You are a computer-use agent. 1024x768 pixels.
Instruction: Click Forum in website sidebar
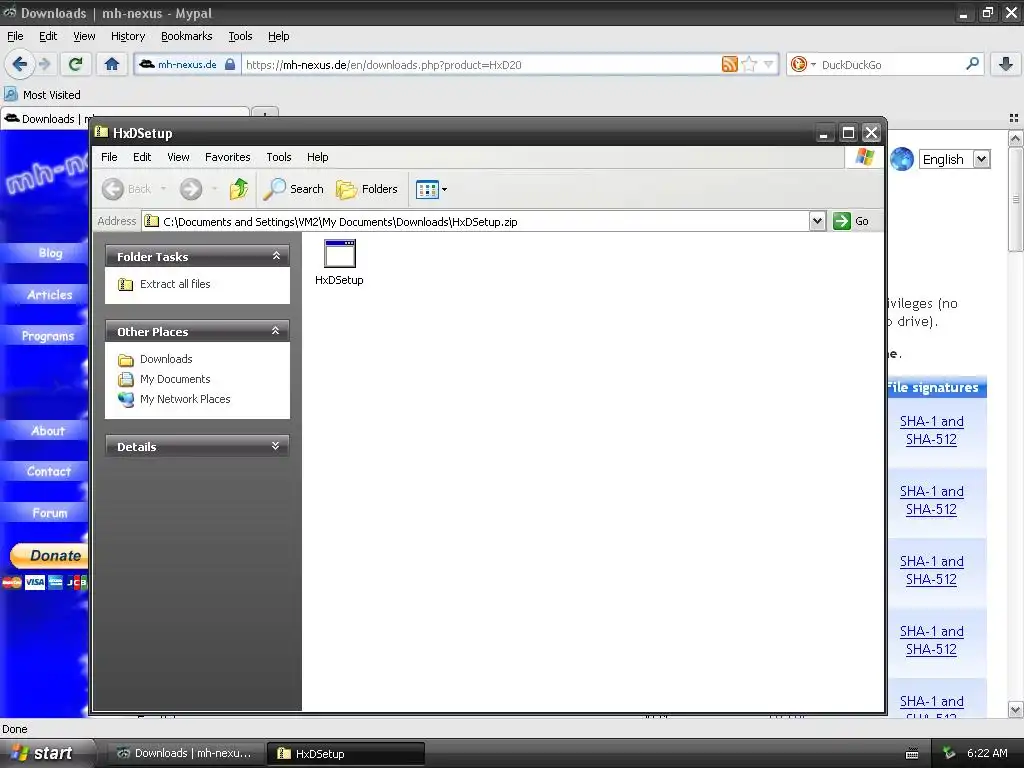(50, 513)
